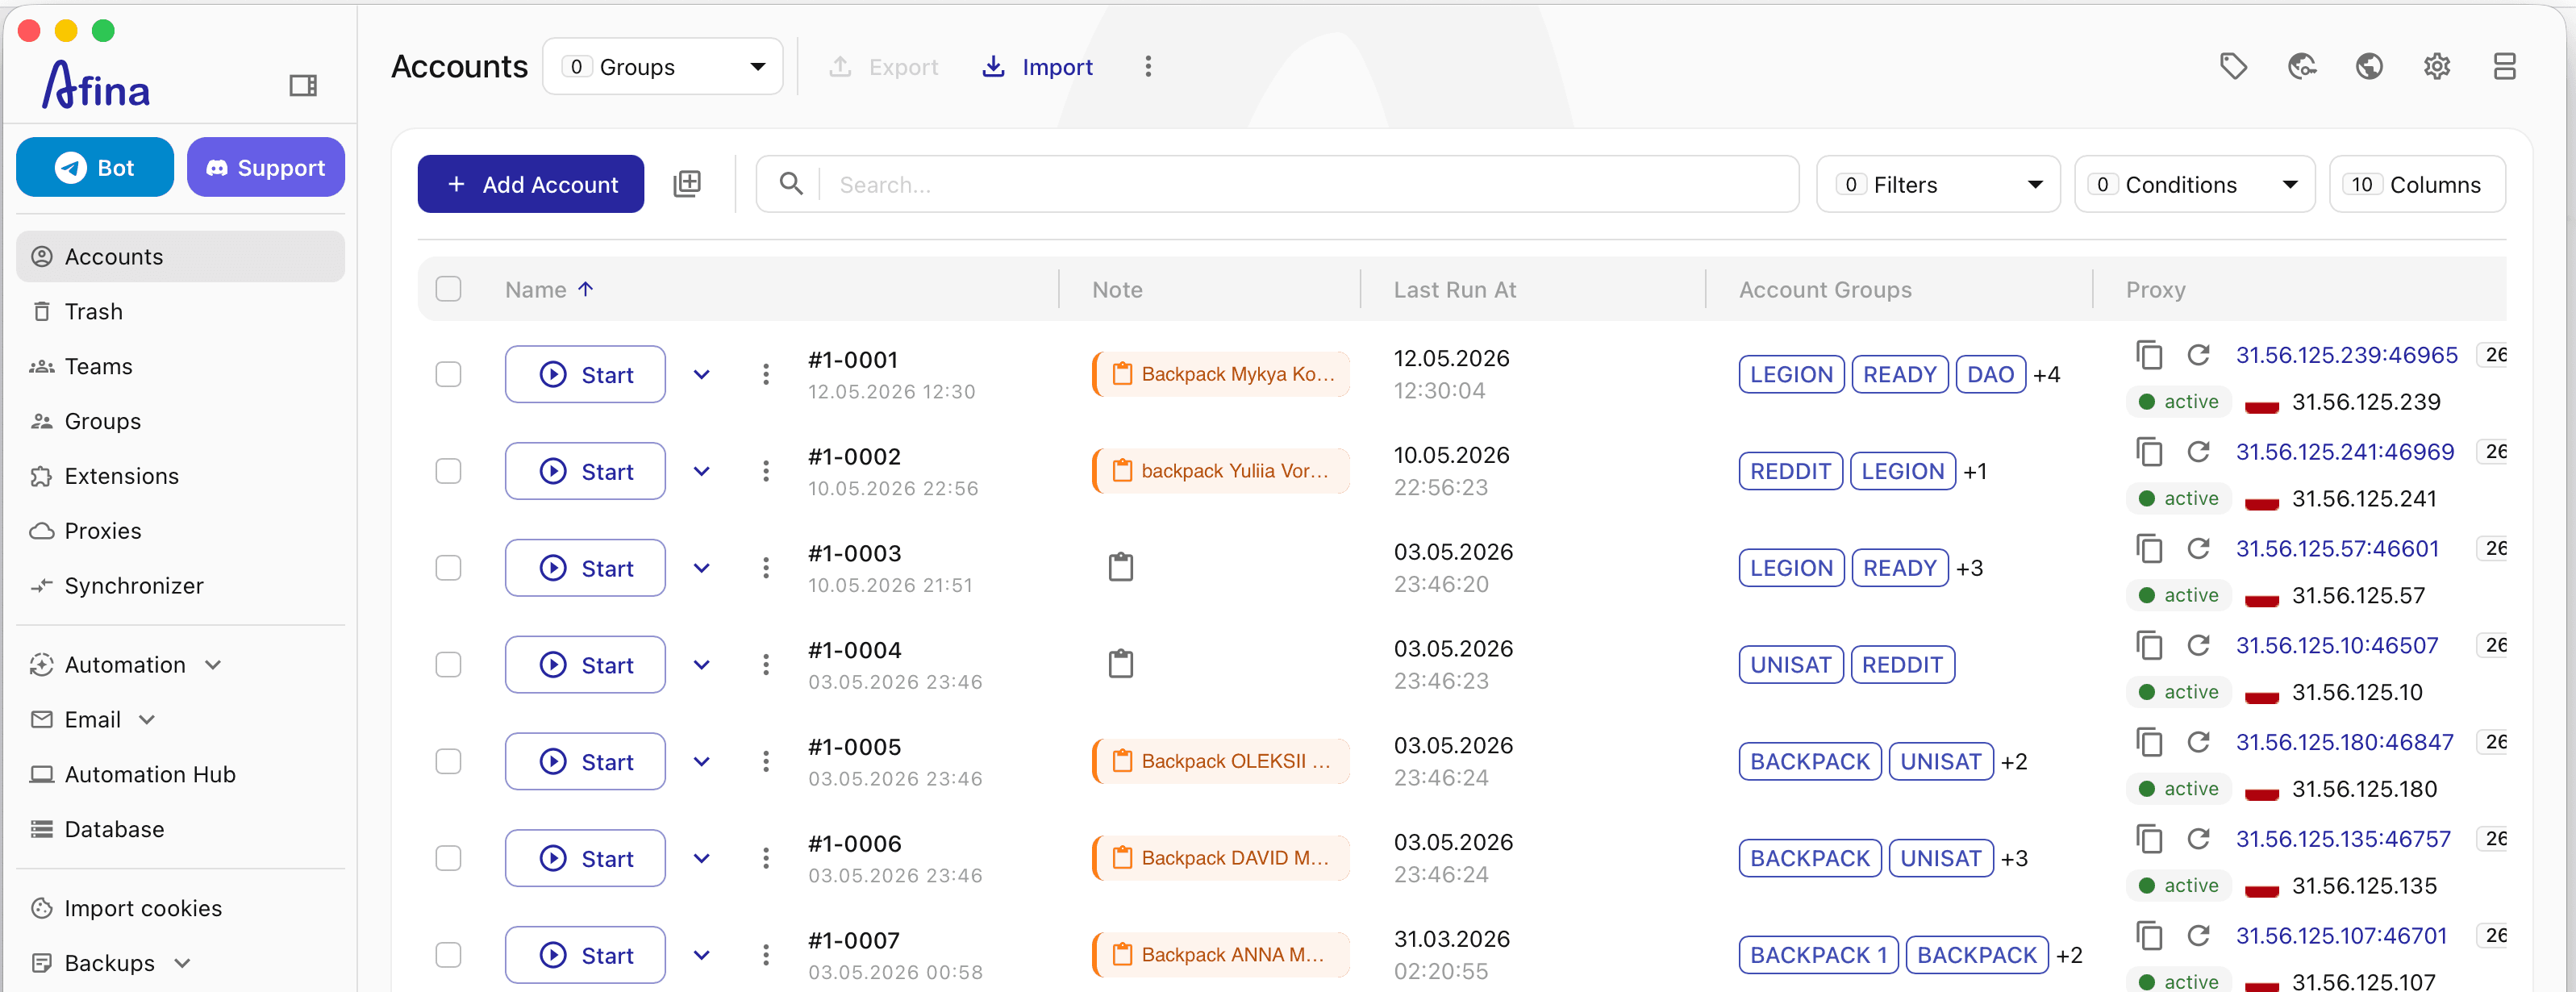This screenshot has height=992, width=2576.
Task: Open proxy link 31.56.125.239:46965
Action: [2346, 355]
